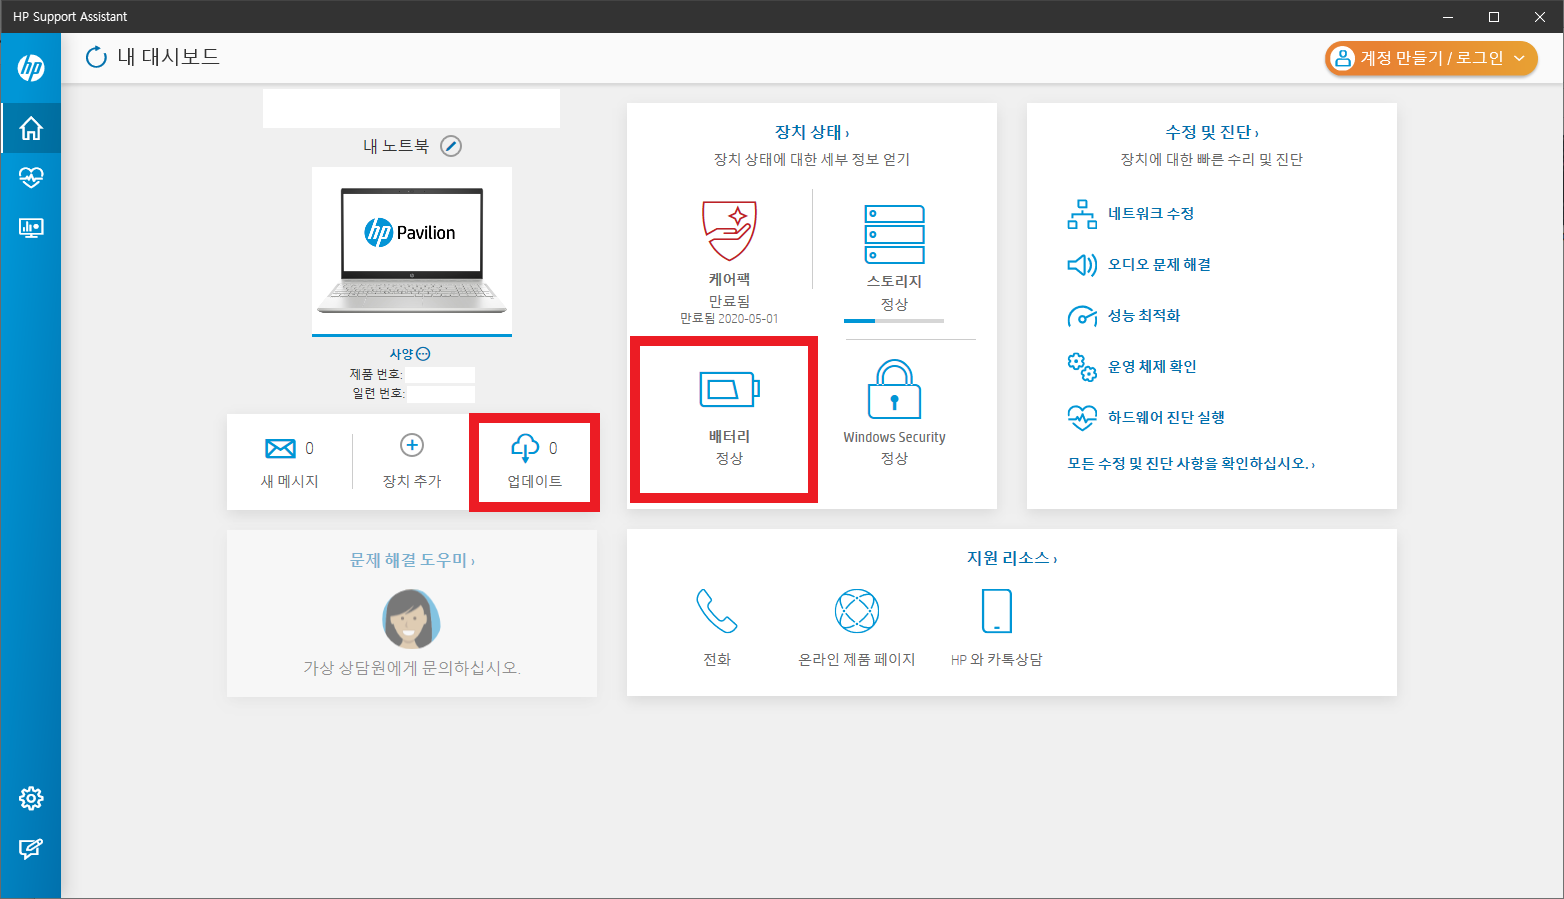Viewport: 1564px width, 899px height.
Task: Click the 장치 상태에 대한 세부 정보 얻기 subtitle
Action: coord(812,160)
